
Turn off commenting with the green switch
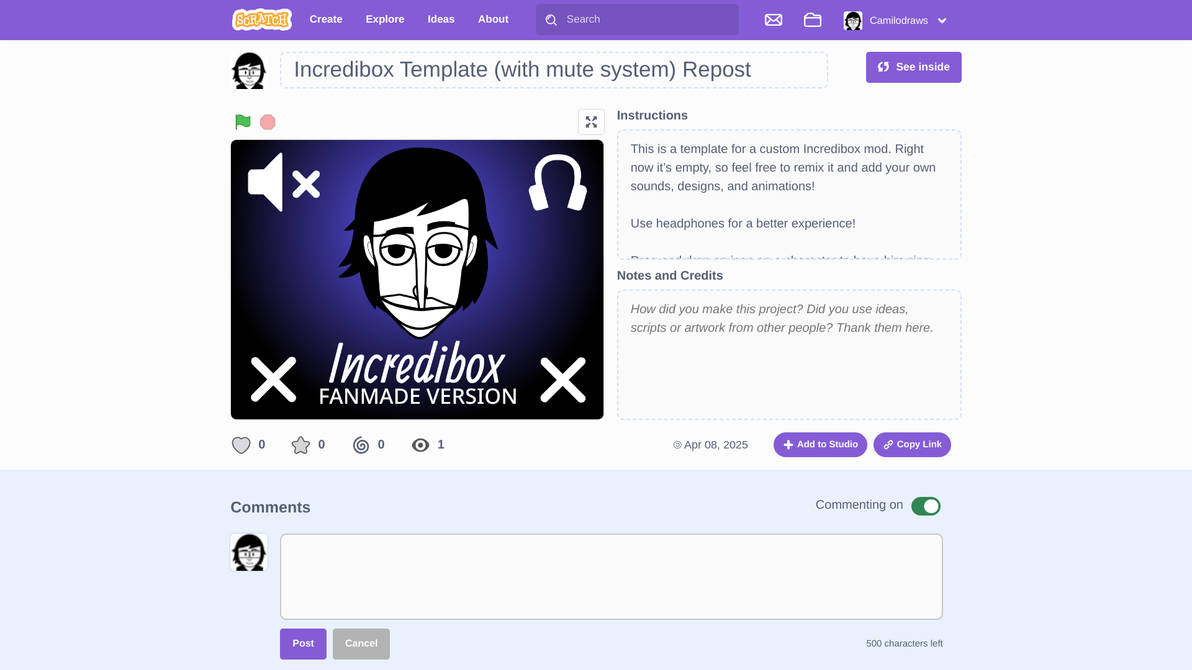(926, 505)
